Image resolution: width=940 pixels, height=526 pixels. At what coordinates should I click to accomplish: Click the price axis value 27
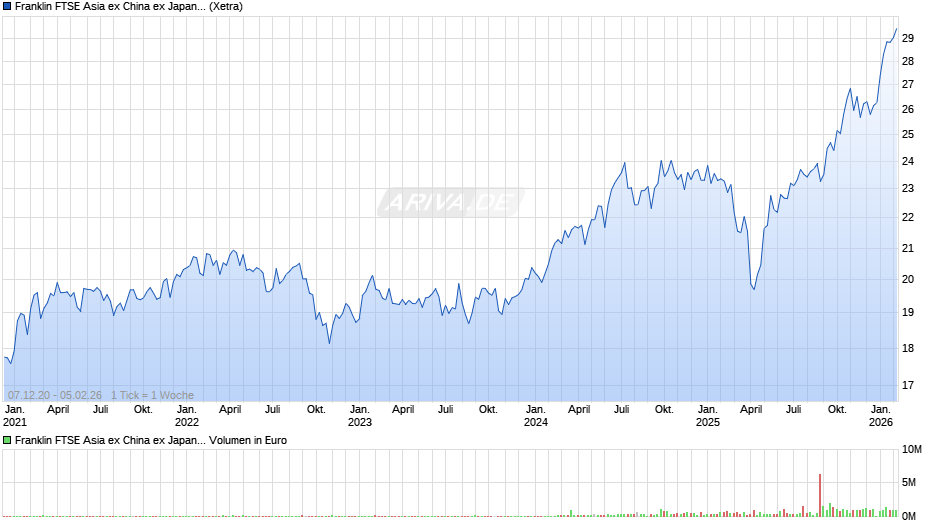[908, 85]
